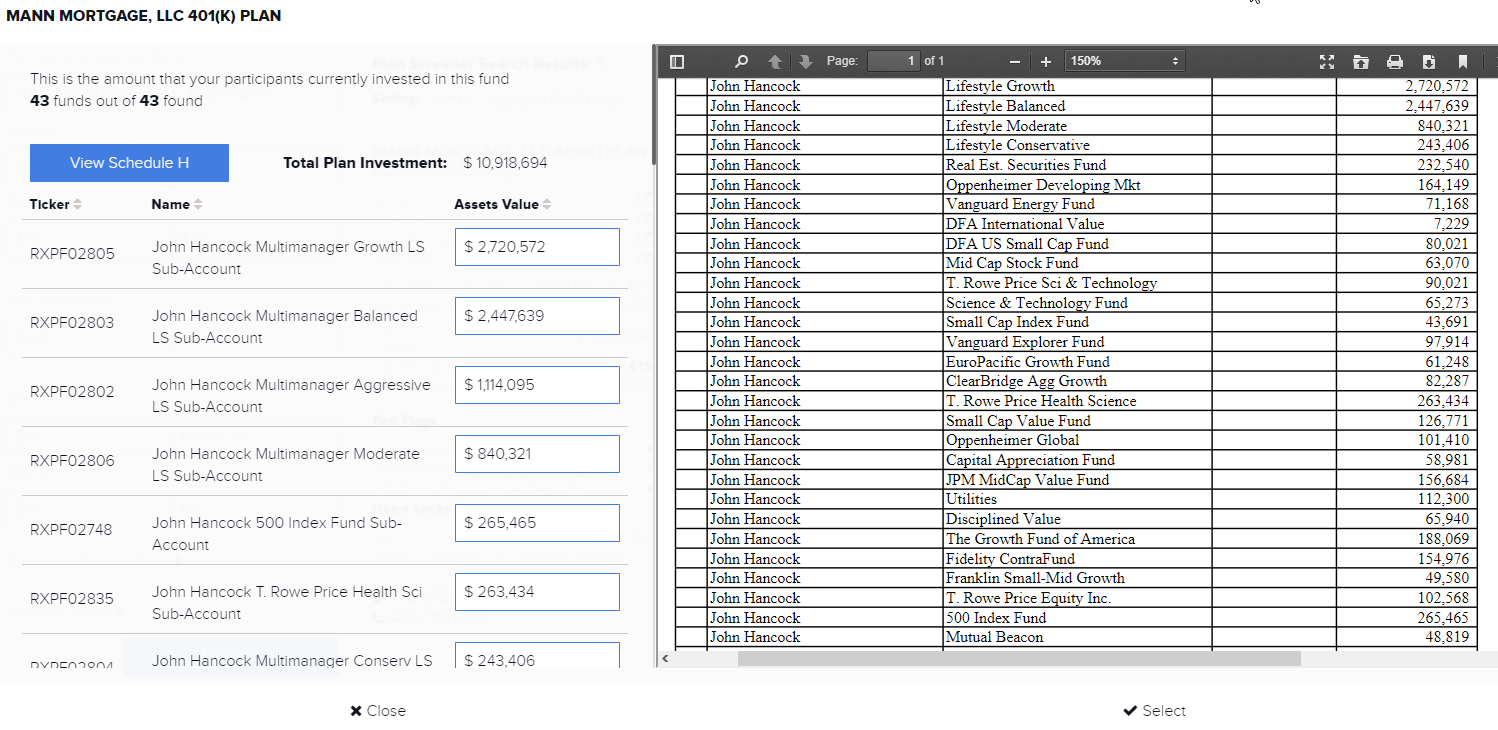Sort funds by Ticker column
Screen dimensions: 1498x730
(55, 204)
